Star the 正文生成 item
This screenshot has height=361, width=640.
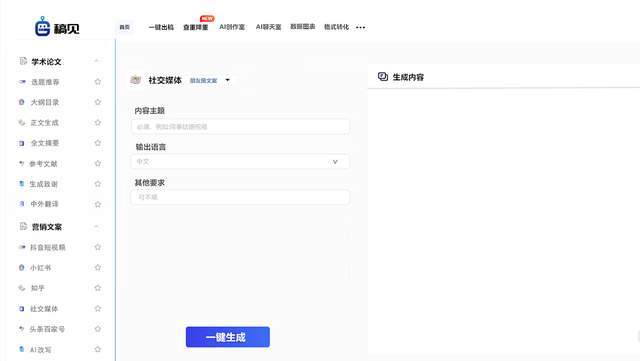[98, 123]
